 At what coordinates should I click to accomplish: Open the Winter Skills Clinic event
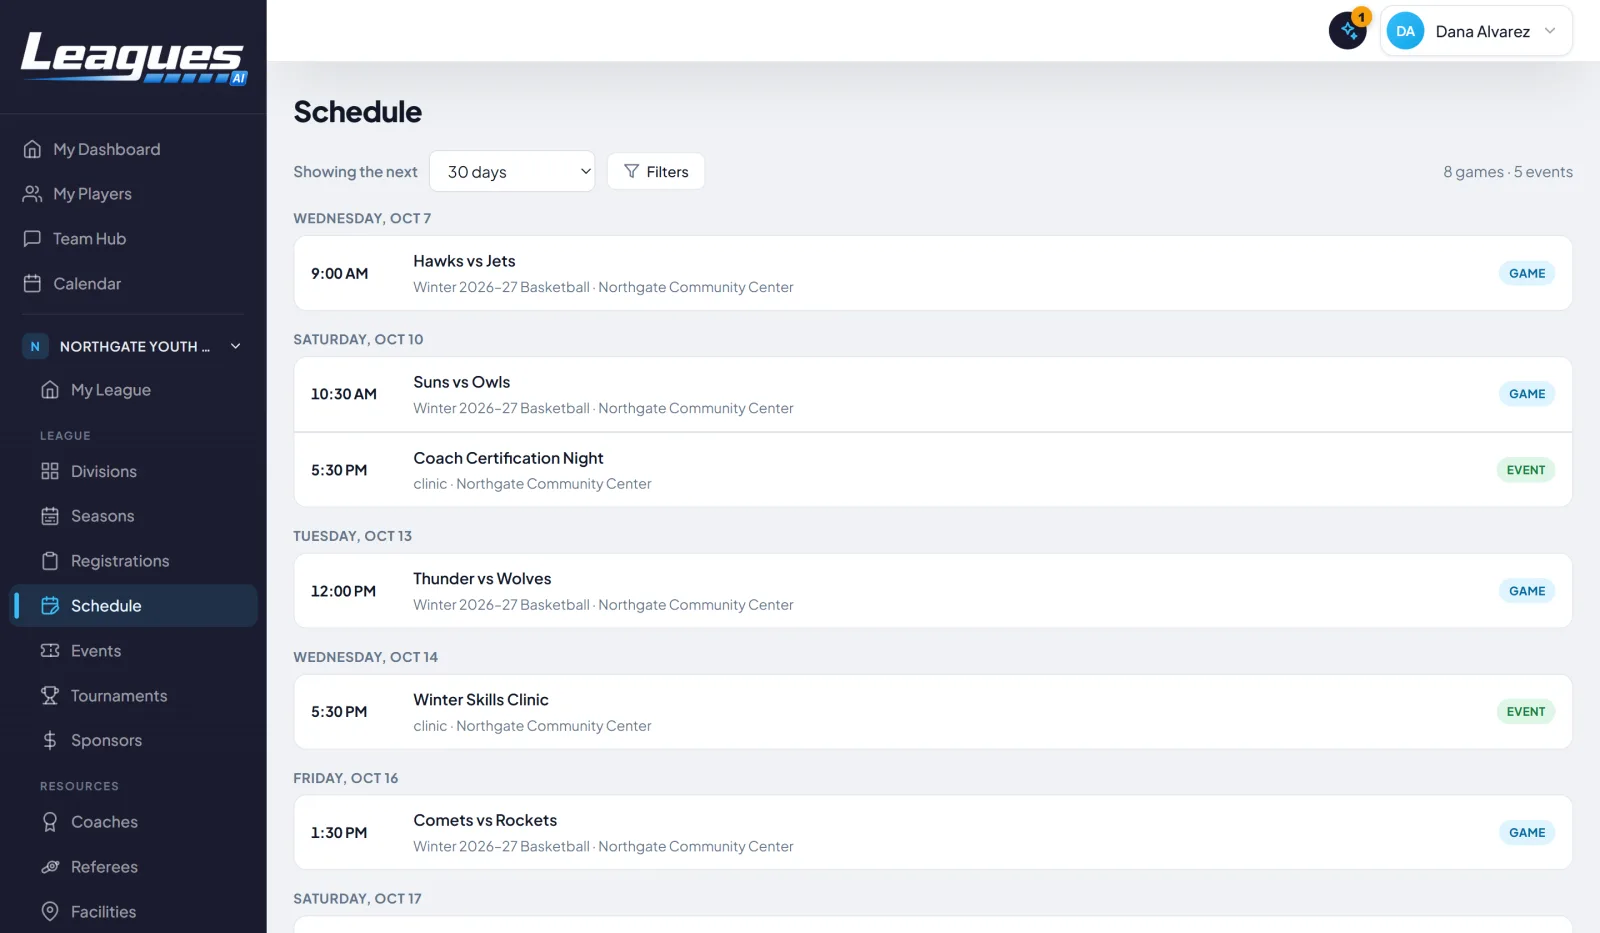click(x=933, y=712)
